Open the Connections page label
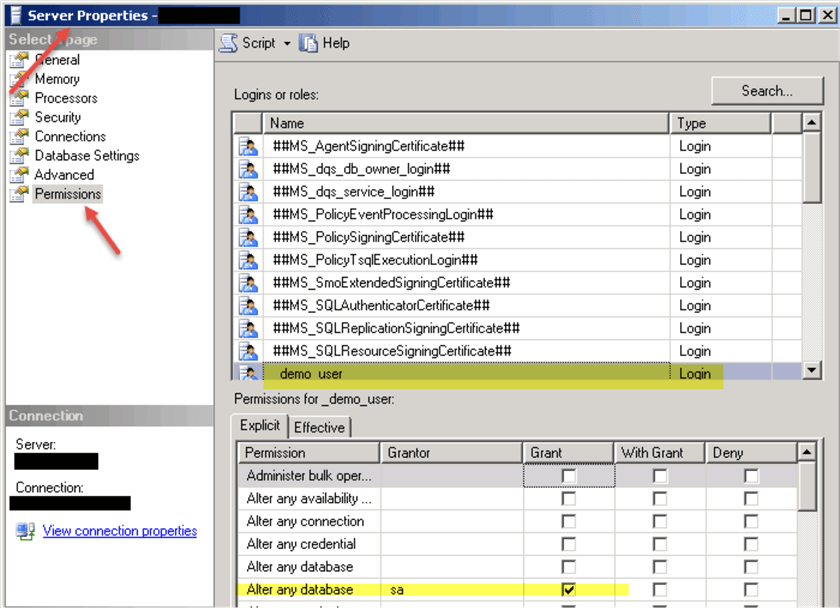 [x=70, y=137]
